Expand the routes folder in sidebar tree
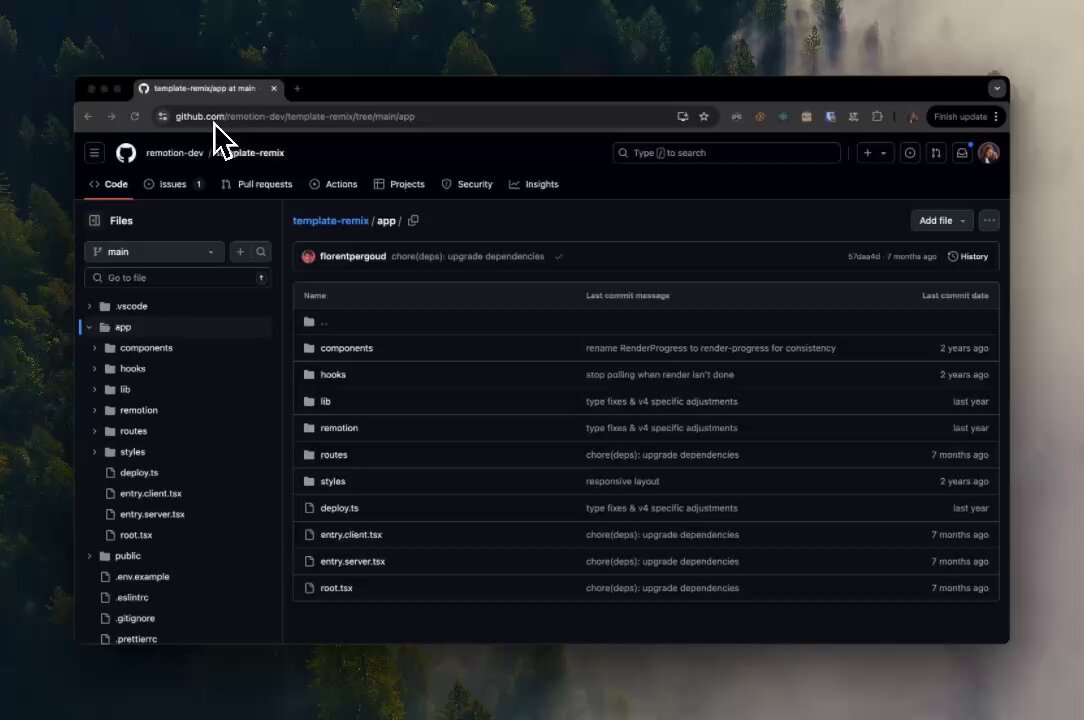This screenshot has height=720, width=1084. tap(95, 431)
